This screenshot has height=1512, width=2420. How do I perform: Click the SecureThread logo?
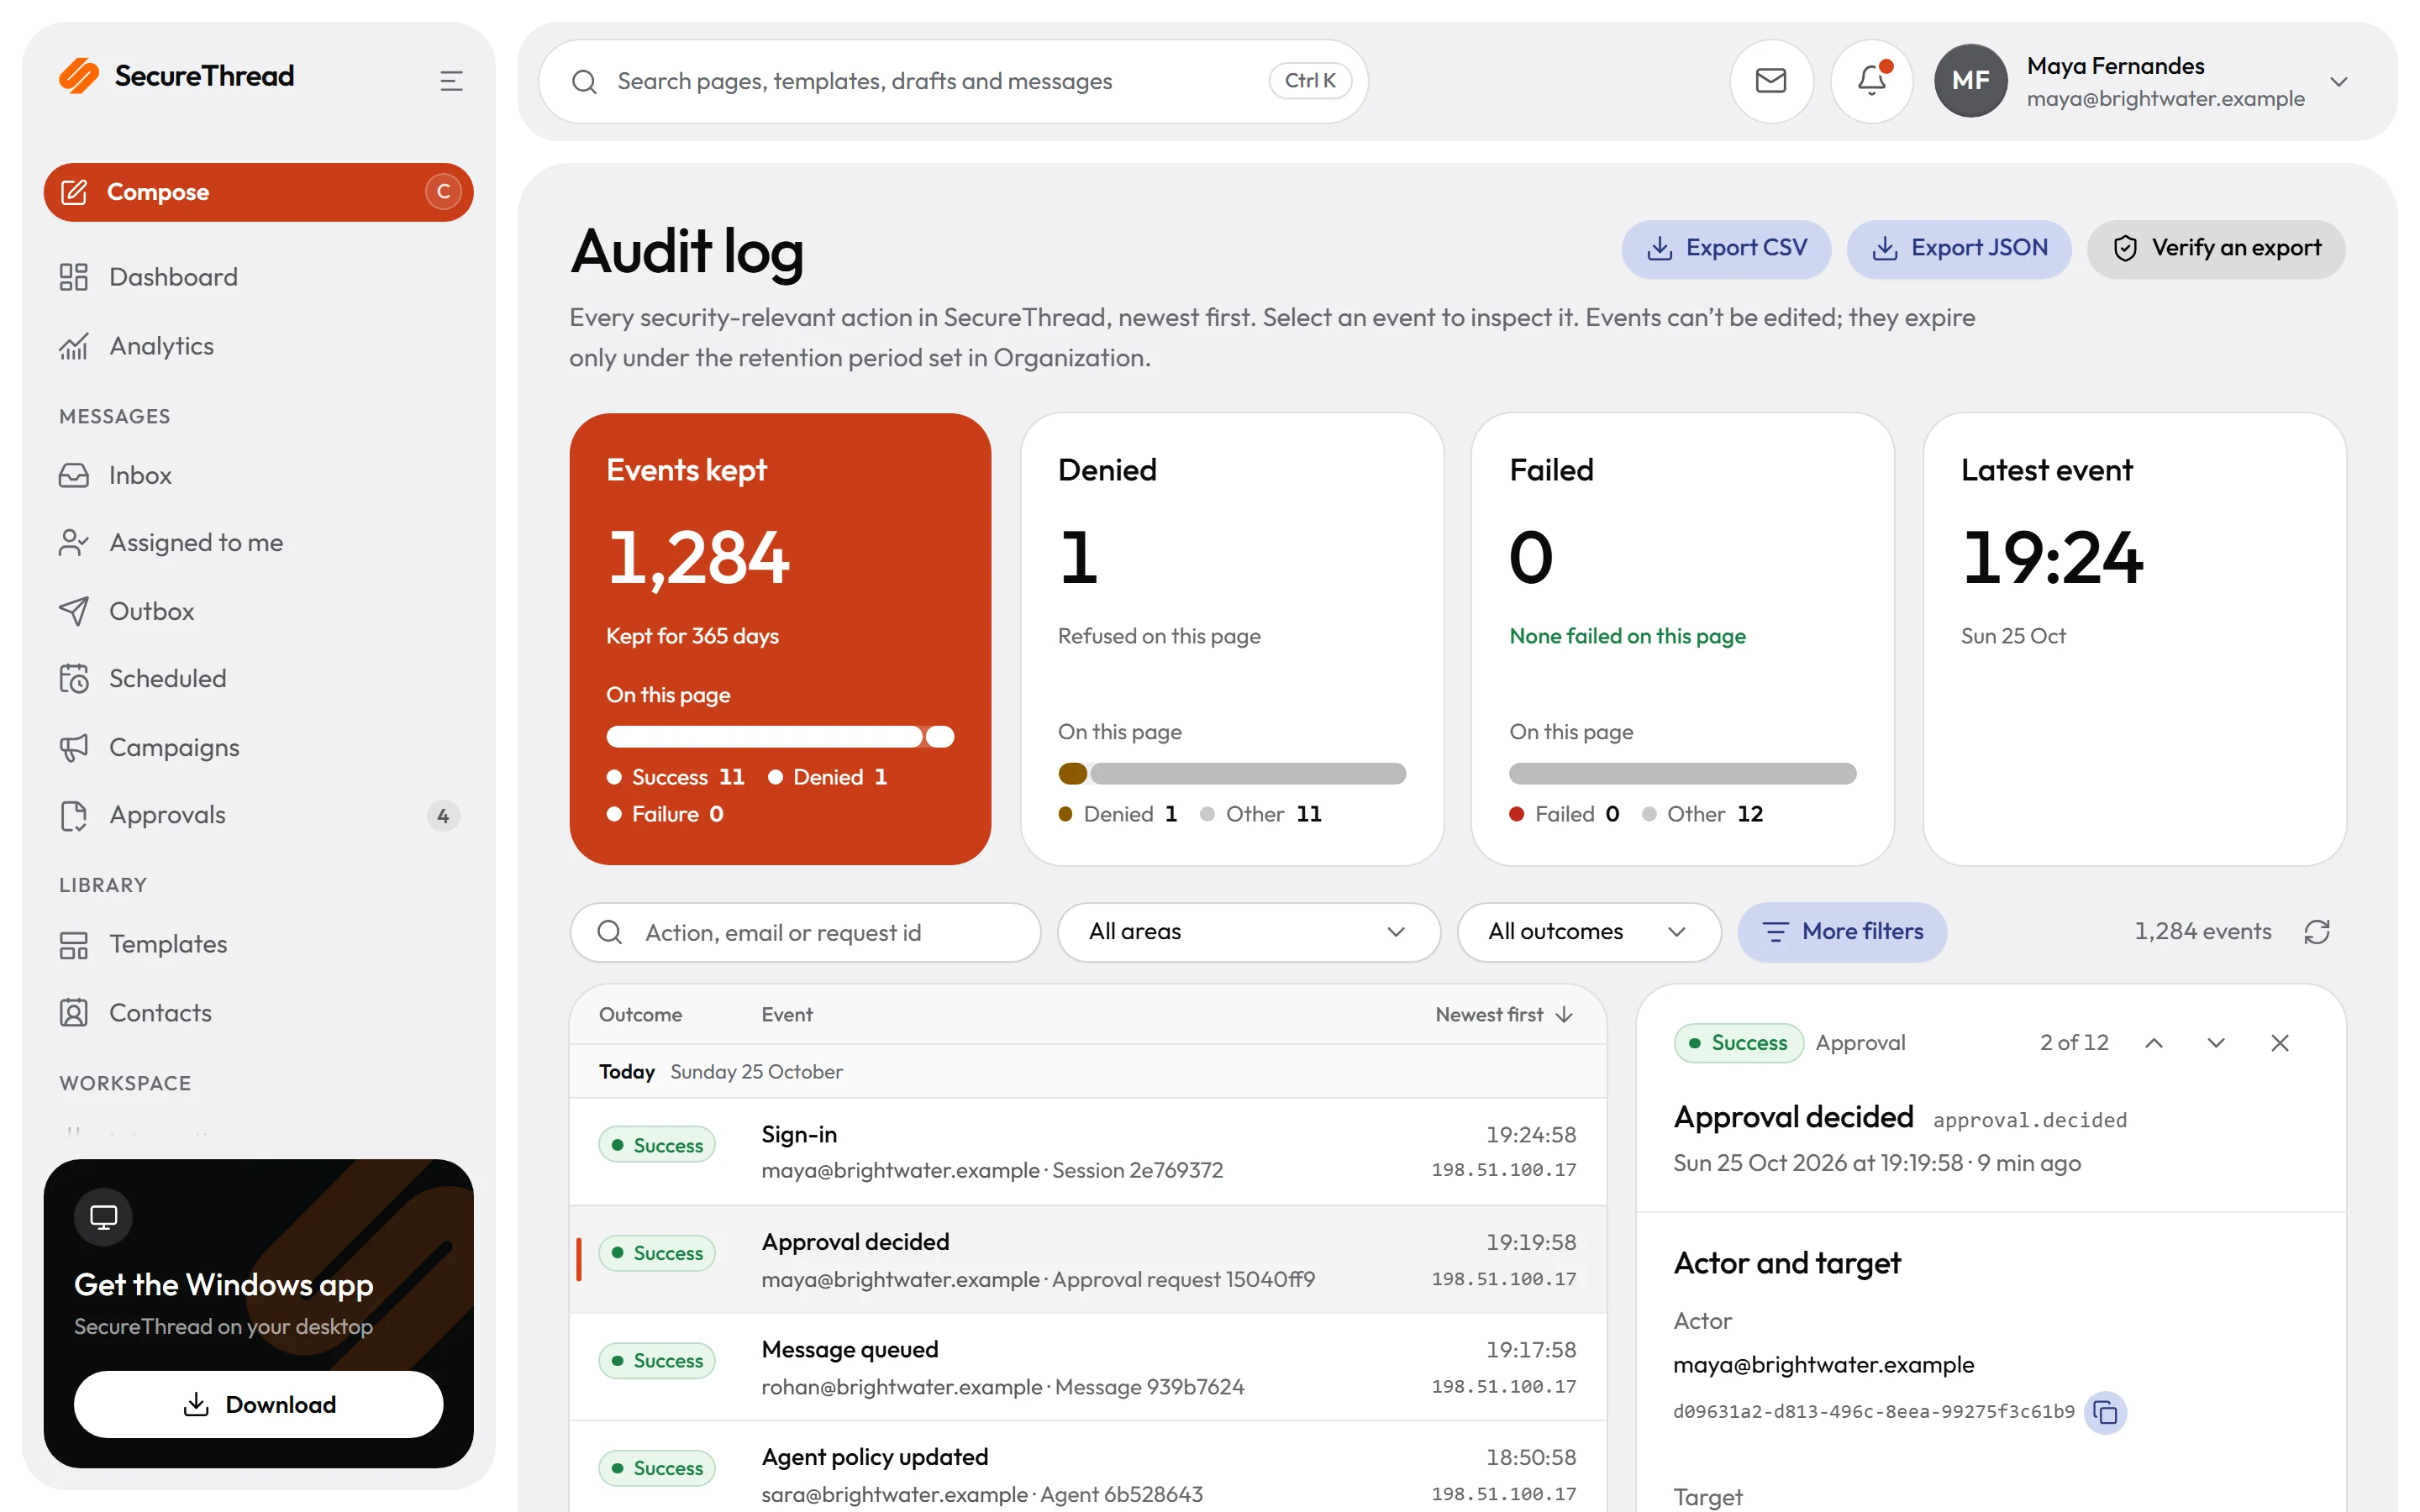click(x=177, y=76)
